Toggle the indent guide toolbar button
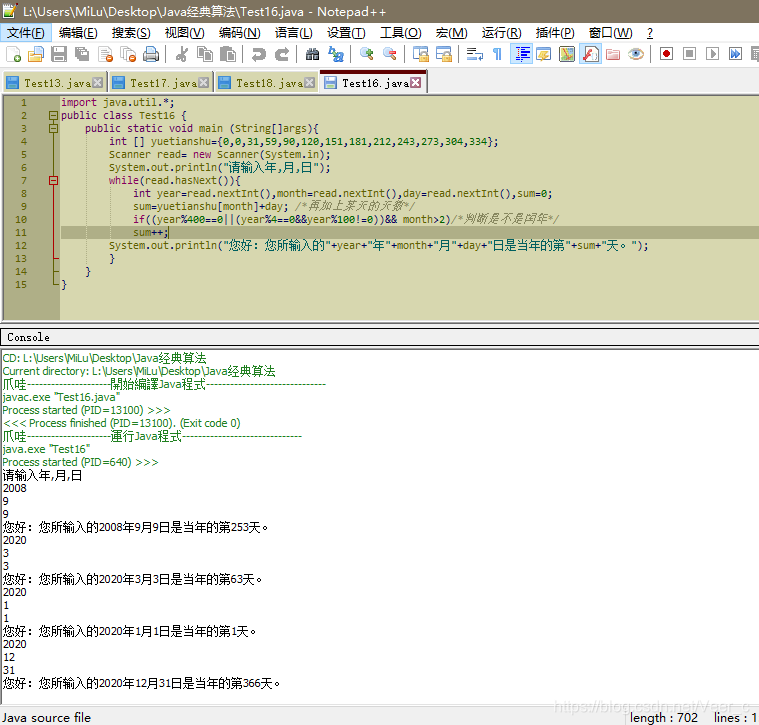 (x=522, y=54)
